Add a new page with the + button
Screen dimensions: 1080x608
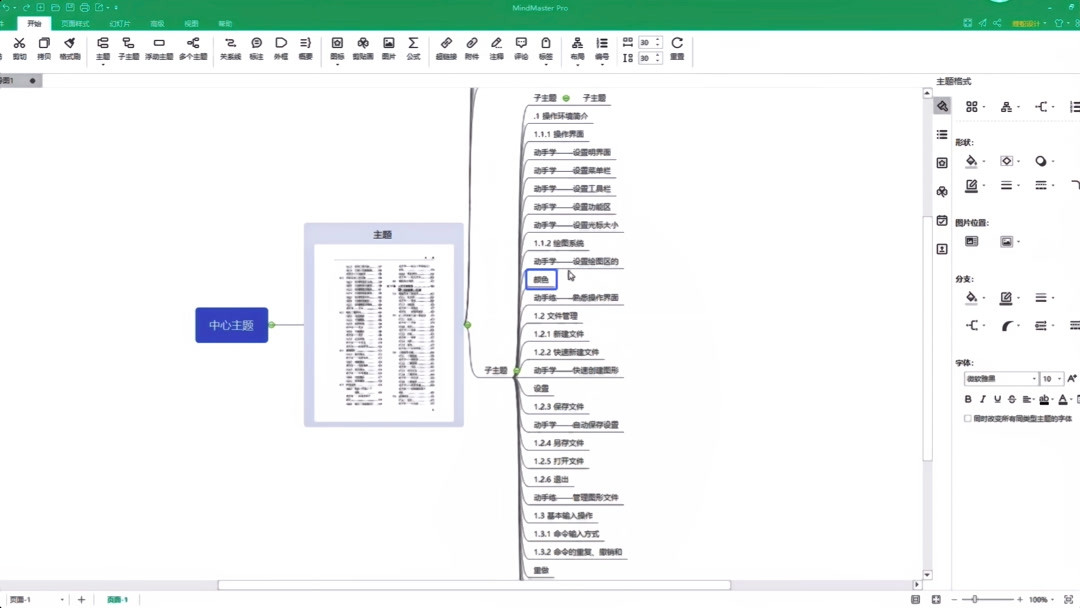point(81,599)
